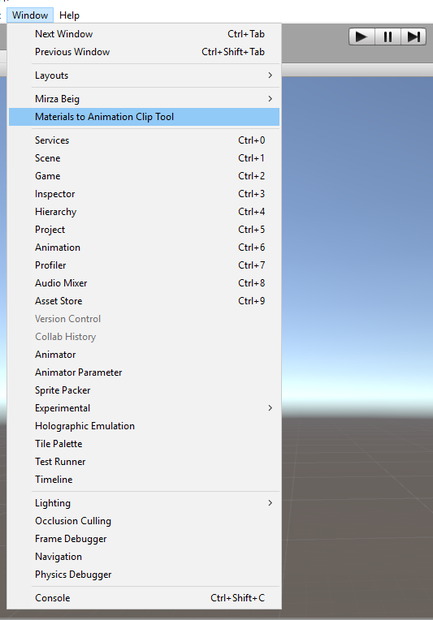Select Console at menu bottom
Screen dimensions: 433x620
click(x=144, y=598)
